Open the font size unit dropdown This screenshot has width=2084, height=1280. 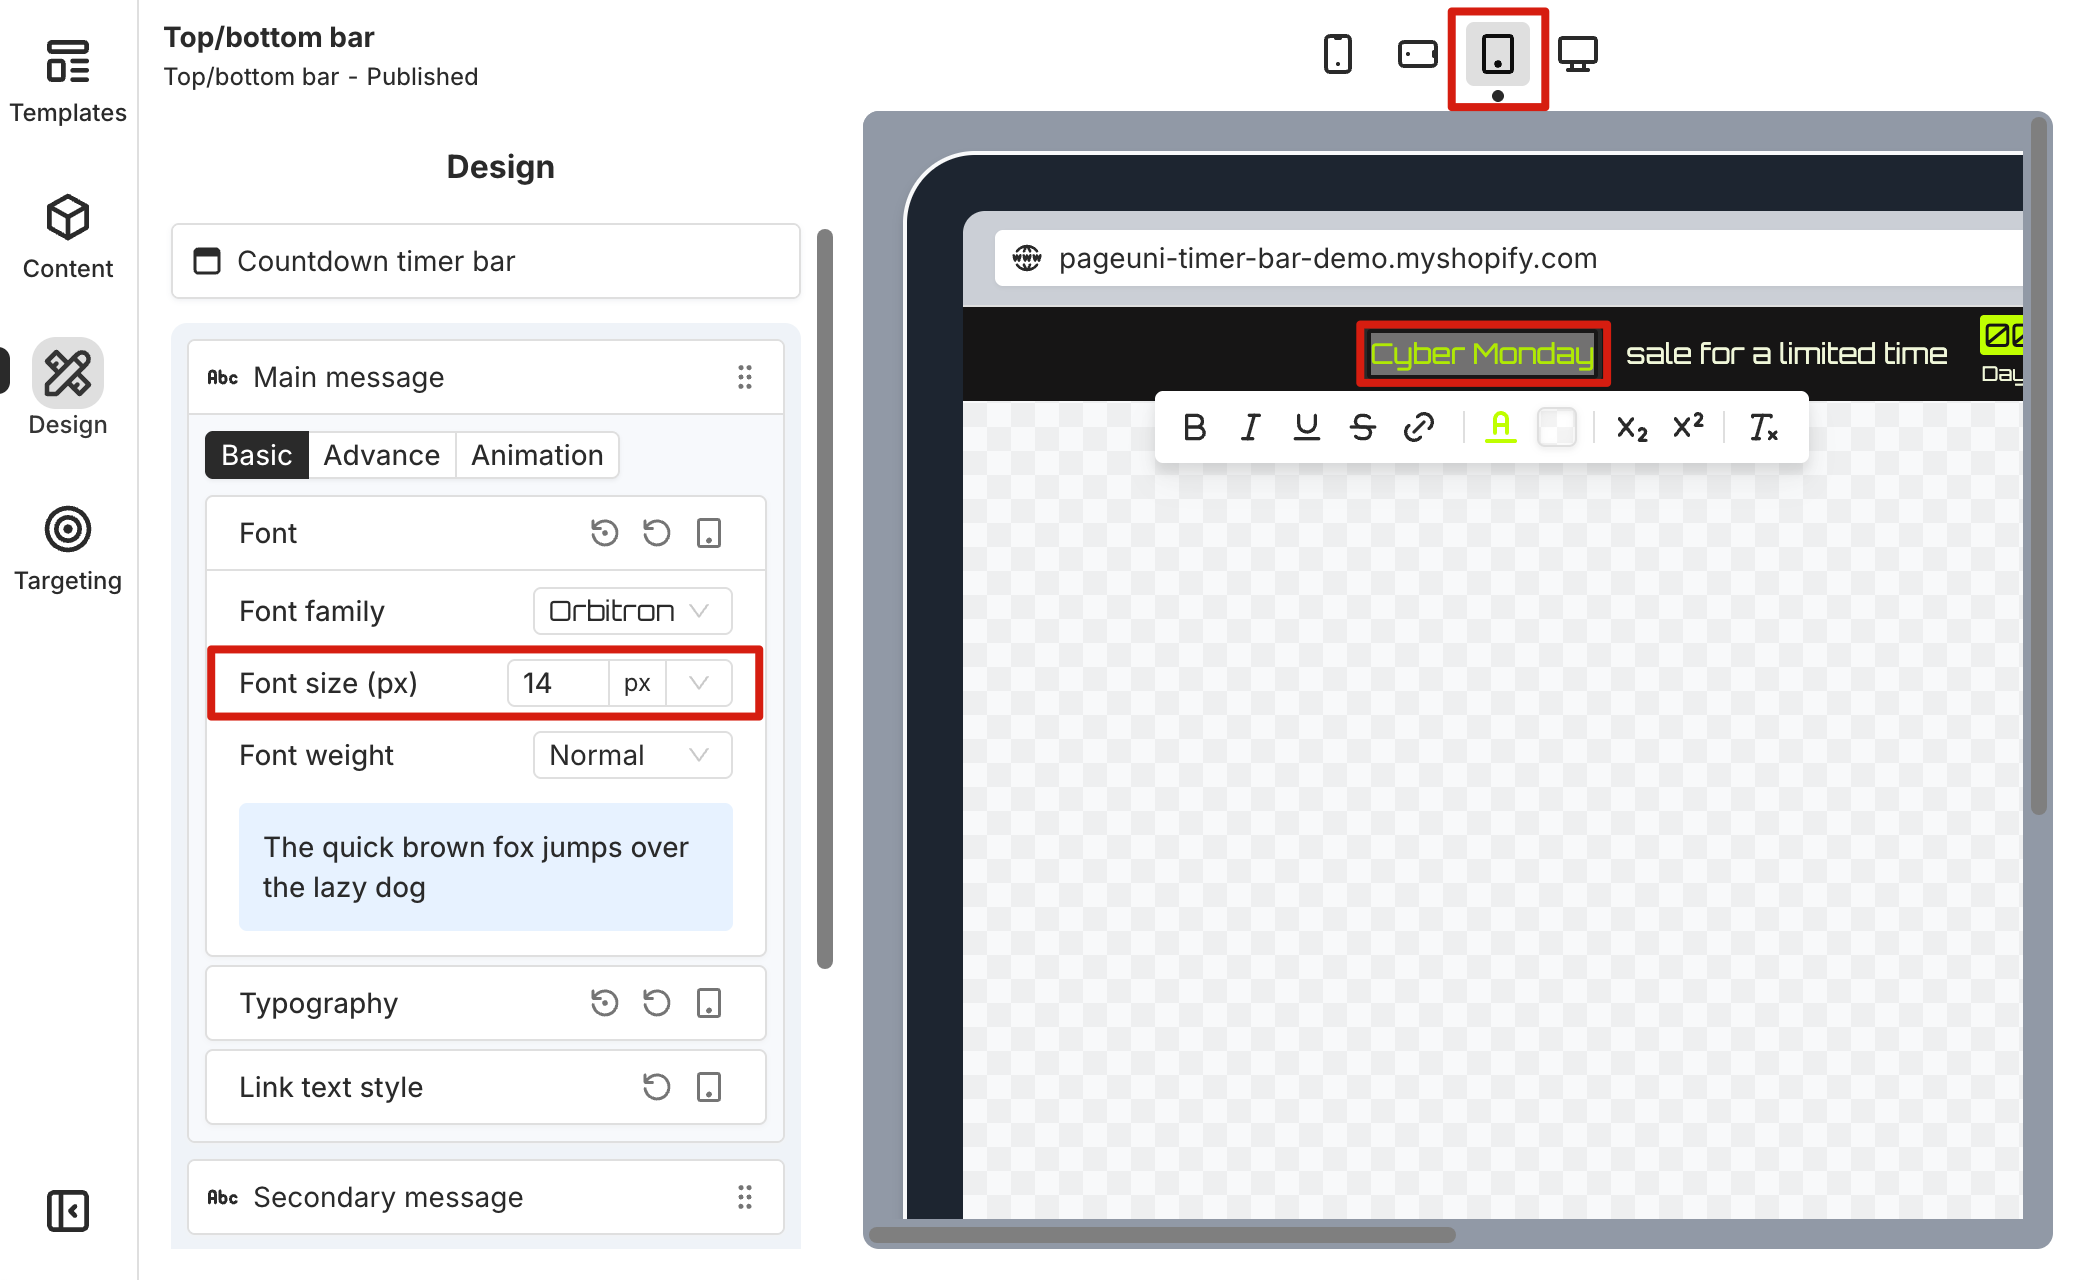coord(699,683)
